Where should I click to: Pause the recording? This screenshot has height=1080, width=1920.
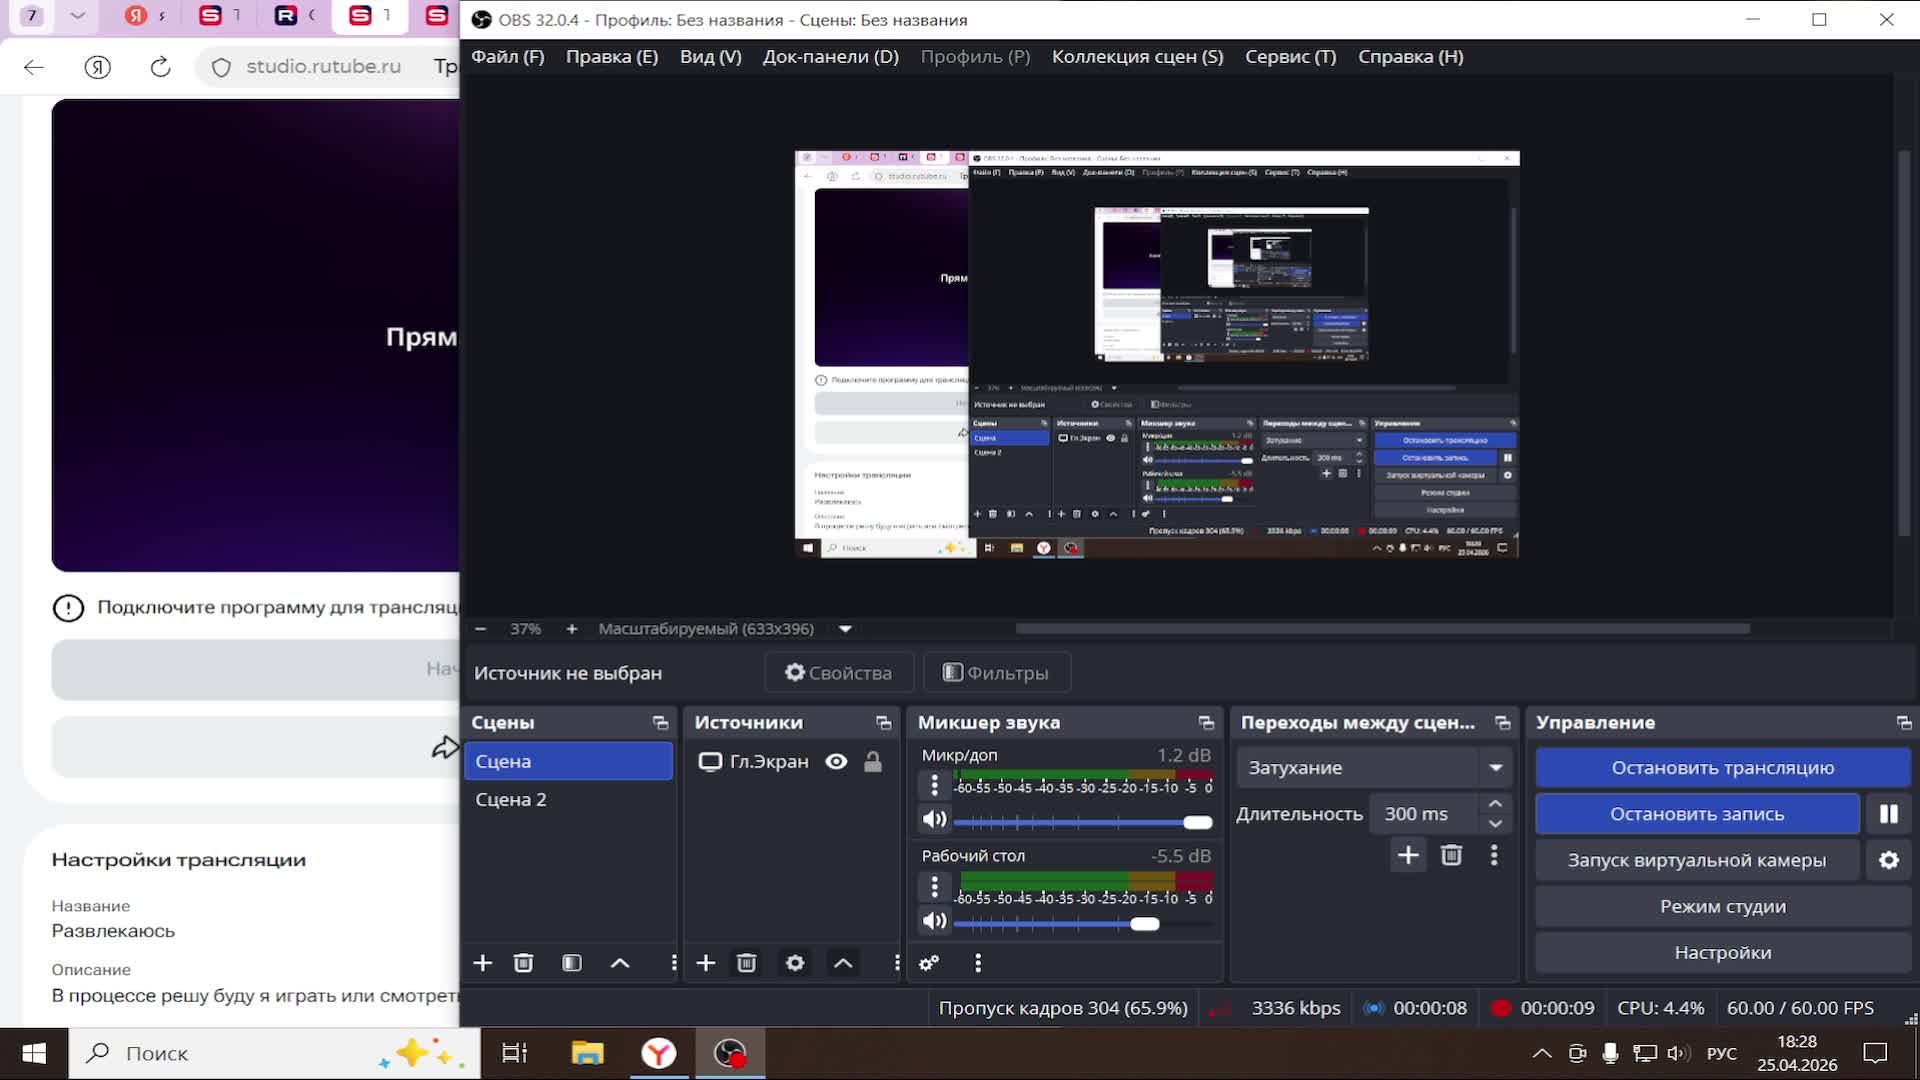coord(1888,814)
